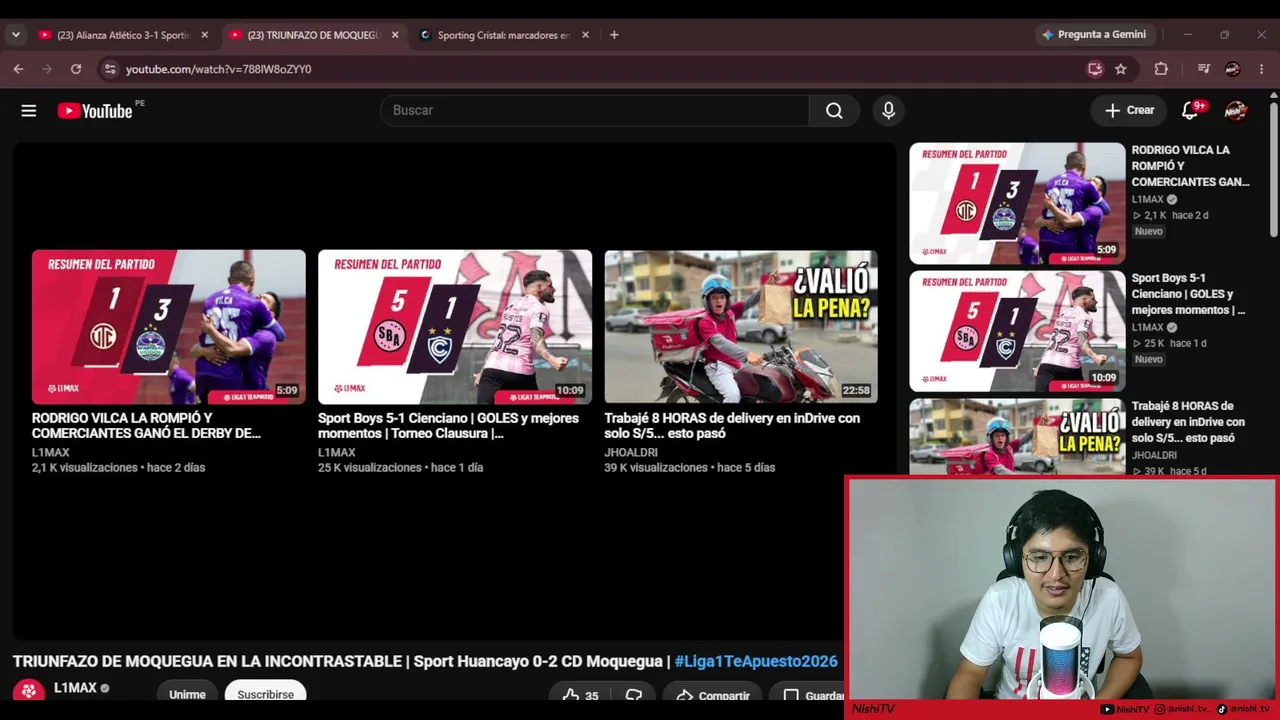The image size is (1280, 720).
Task: Open the Crear menu button
Action: (1129, 111)
